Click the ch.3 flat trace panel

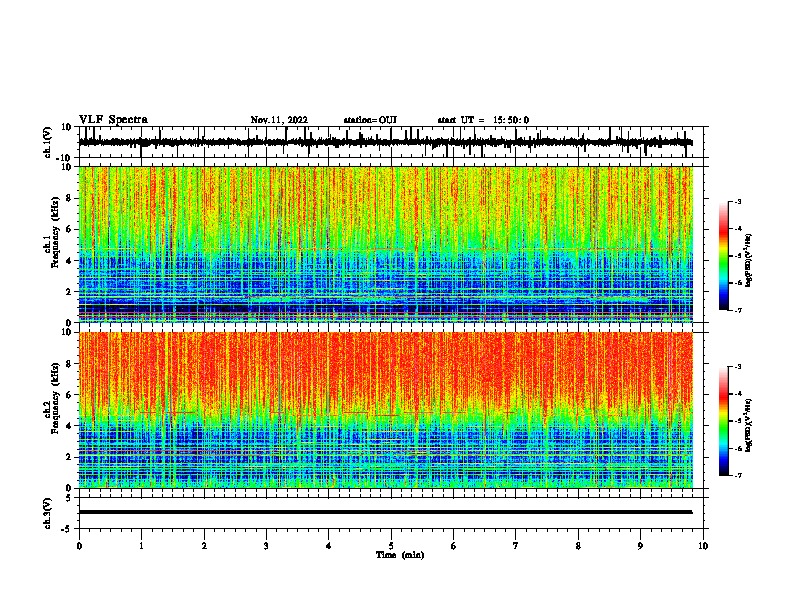[x=391, y=513]
